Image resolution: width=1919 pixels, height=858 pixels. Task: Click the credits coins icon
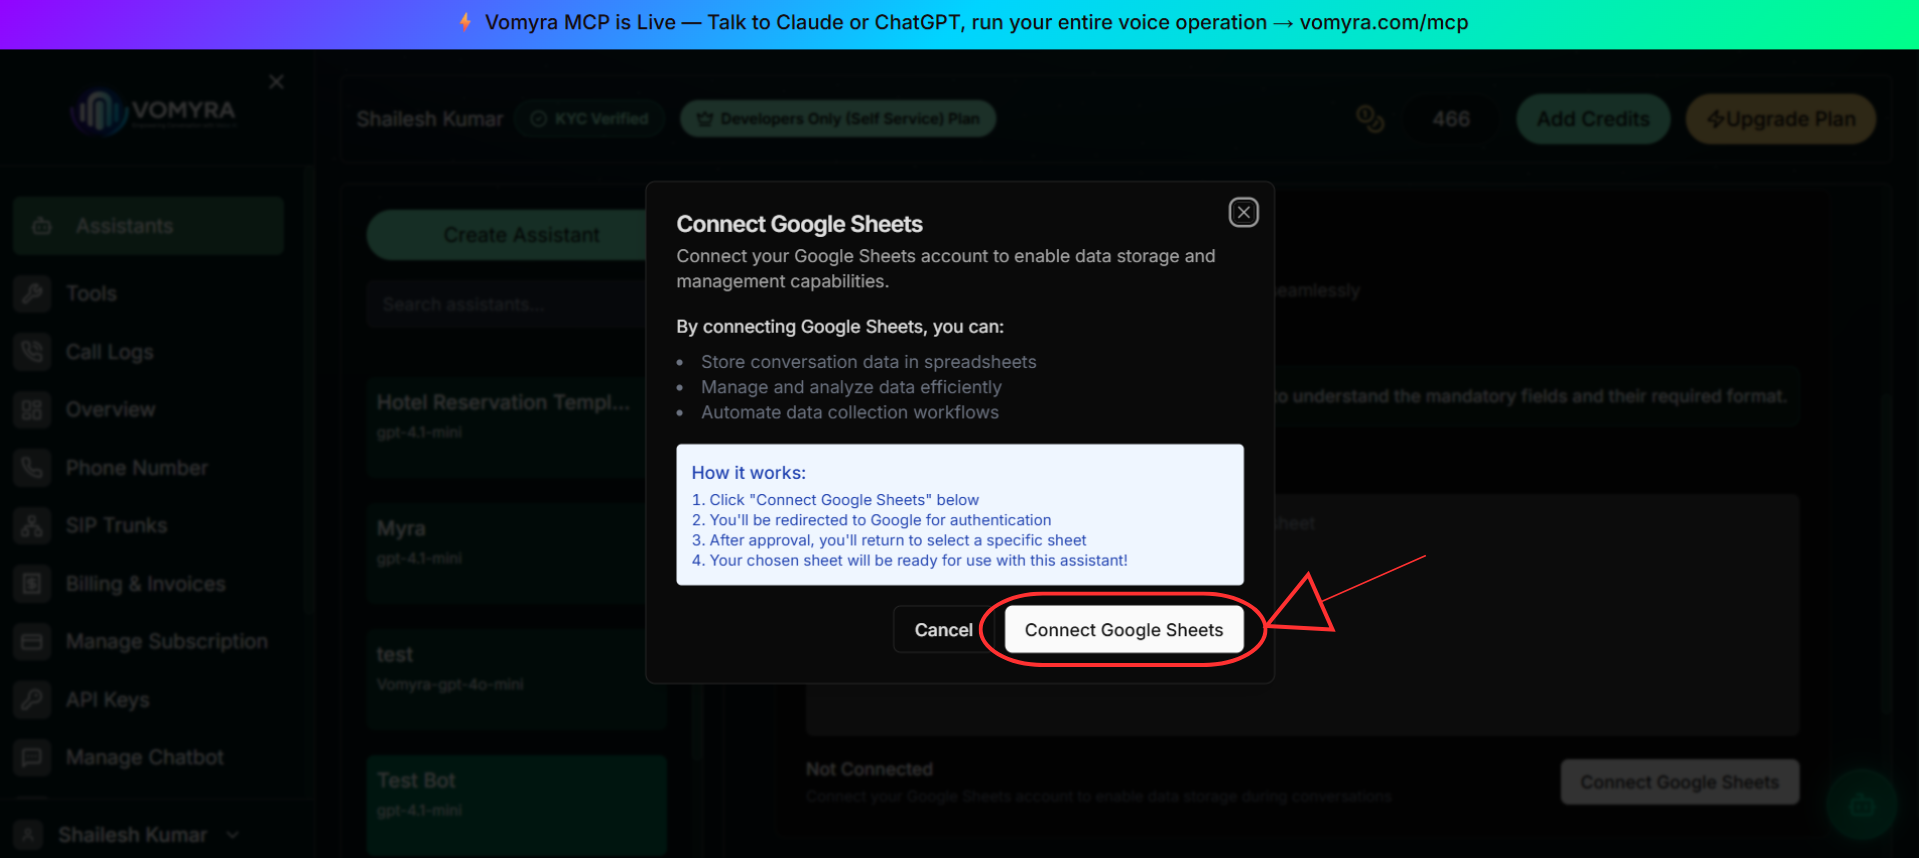point(1370,119)
